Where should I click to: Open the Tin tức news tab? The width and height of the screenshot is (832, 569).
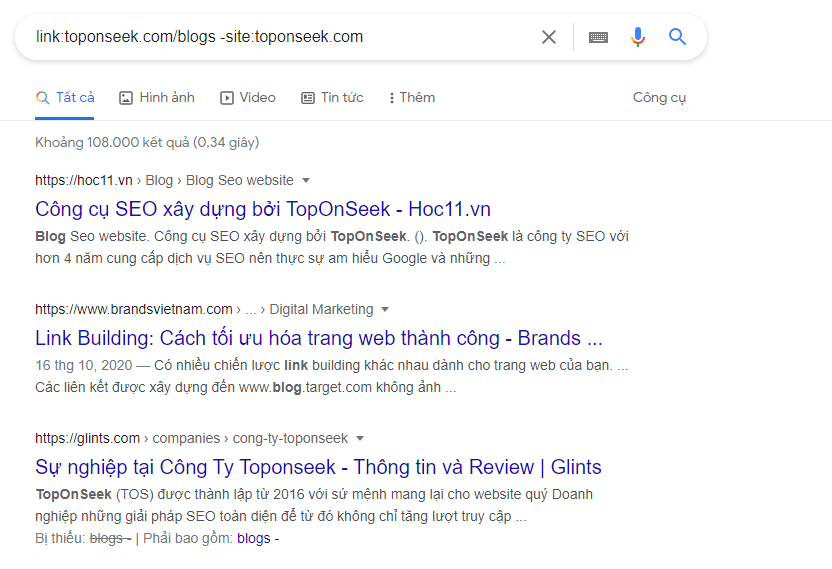pyautogui.click(x=332, y=97)
